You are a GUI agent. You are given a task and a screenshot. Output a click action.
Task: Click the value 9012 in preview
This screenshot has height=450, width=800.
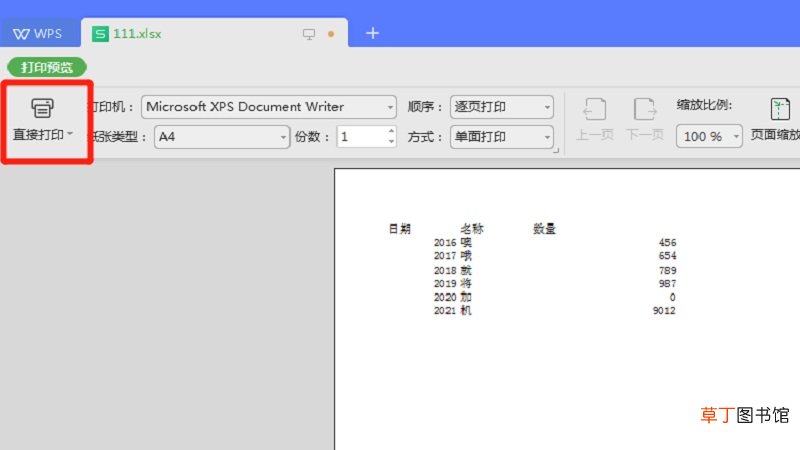click(x=664, y=310)
